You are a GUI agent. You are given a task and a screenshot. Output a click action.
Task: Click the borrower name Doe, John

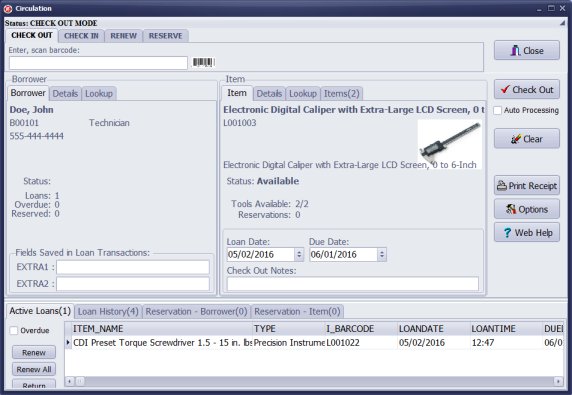32,110
